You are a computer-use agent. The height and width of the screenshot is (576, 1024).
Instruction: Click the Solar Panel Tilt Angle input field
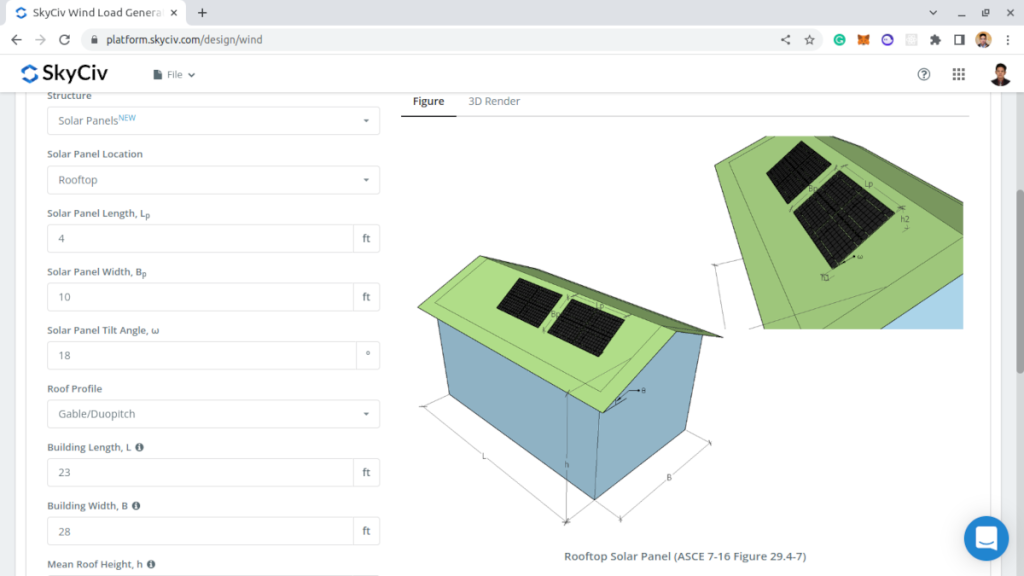coord(199,355)
